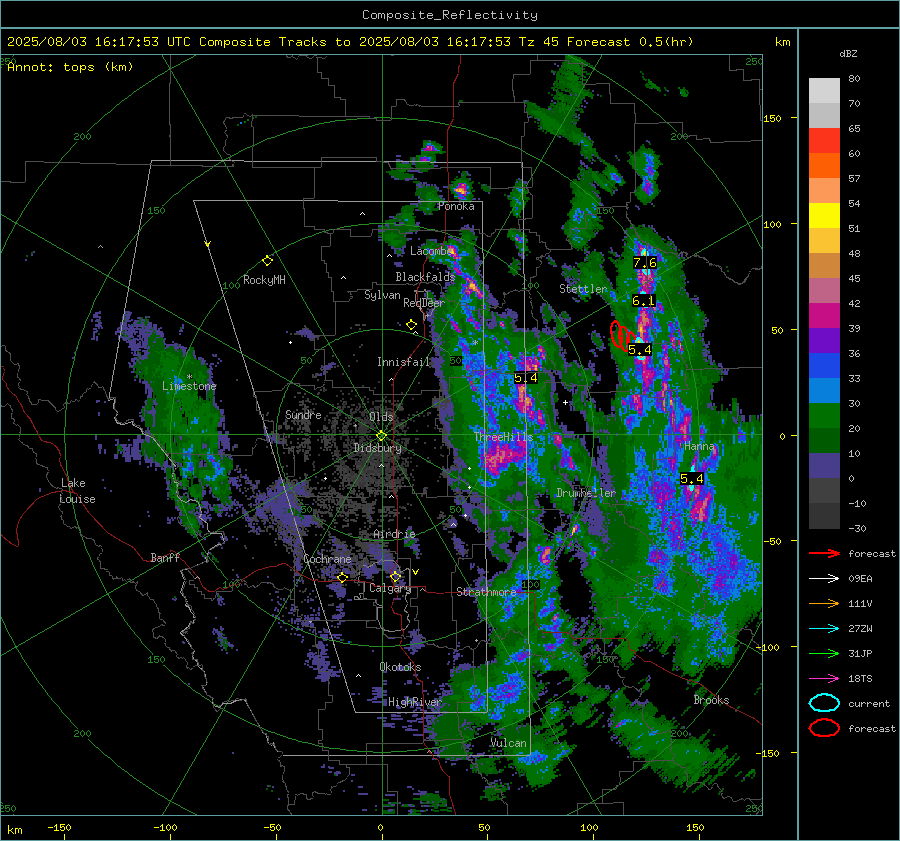Click the Okotoks town label
Viewport: 900px width, 841px height.
(400, 667)
